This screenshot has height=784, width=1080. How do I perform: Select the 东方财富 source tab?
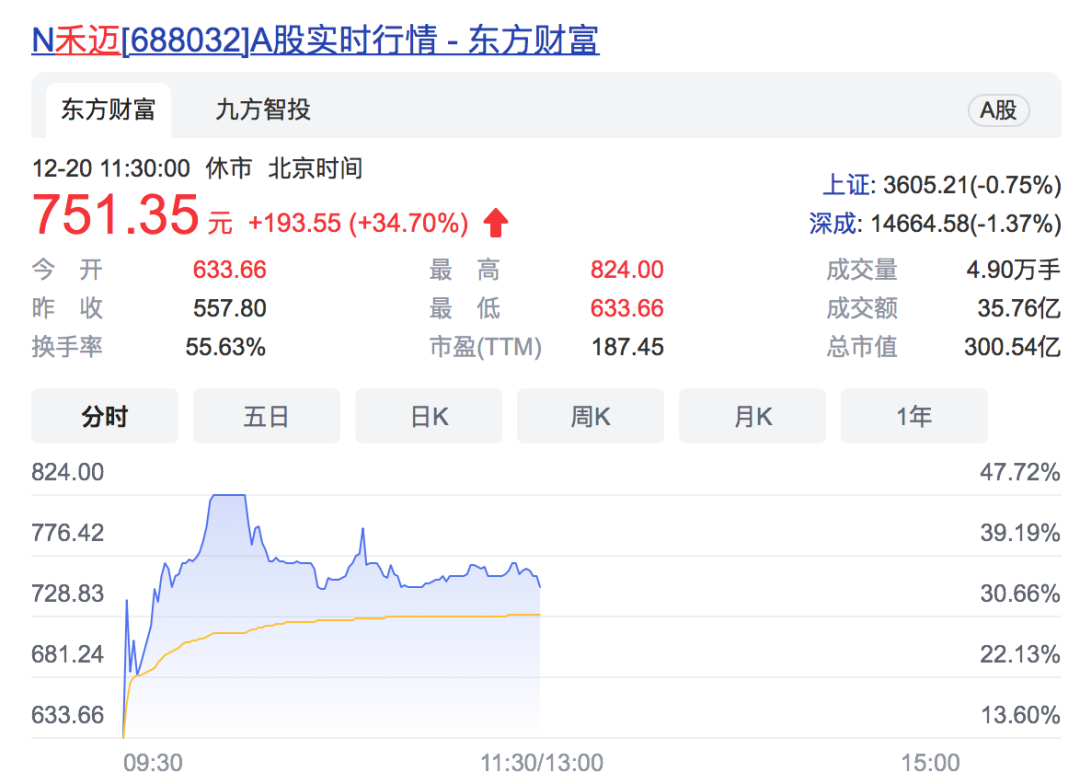pyautogui.click(x=108, y=110)
